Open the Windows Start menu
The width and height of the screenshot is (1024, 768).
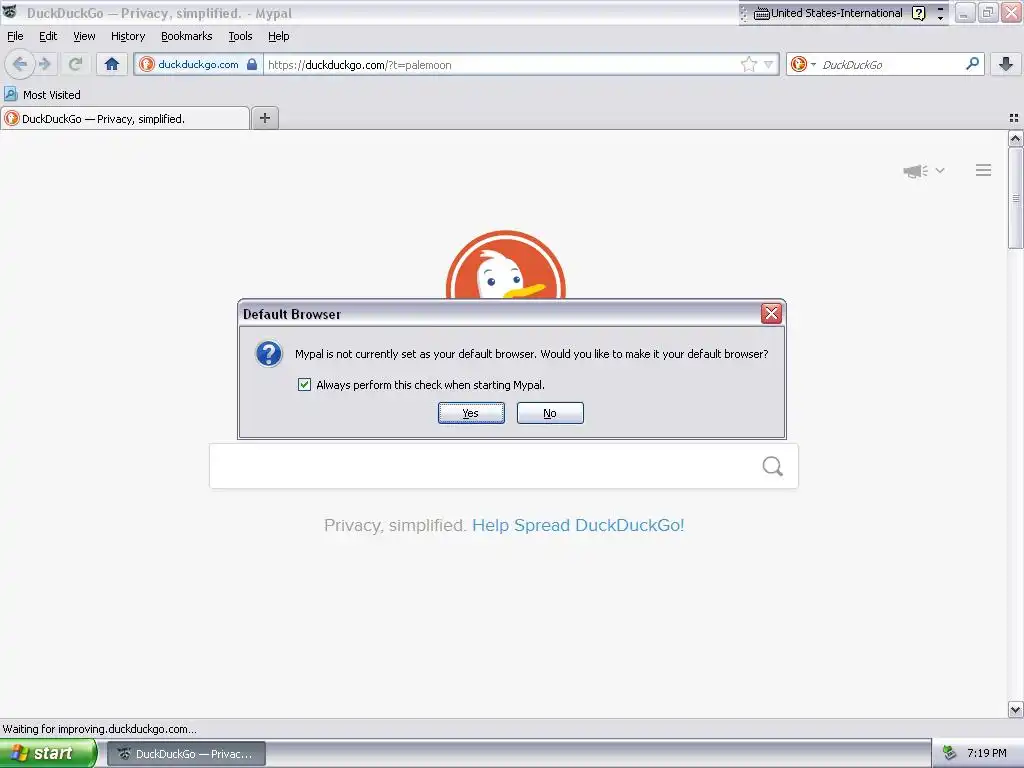48,753
